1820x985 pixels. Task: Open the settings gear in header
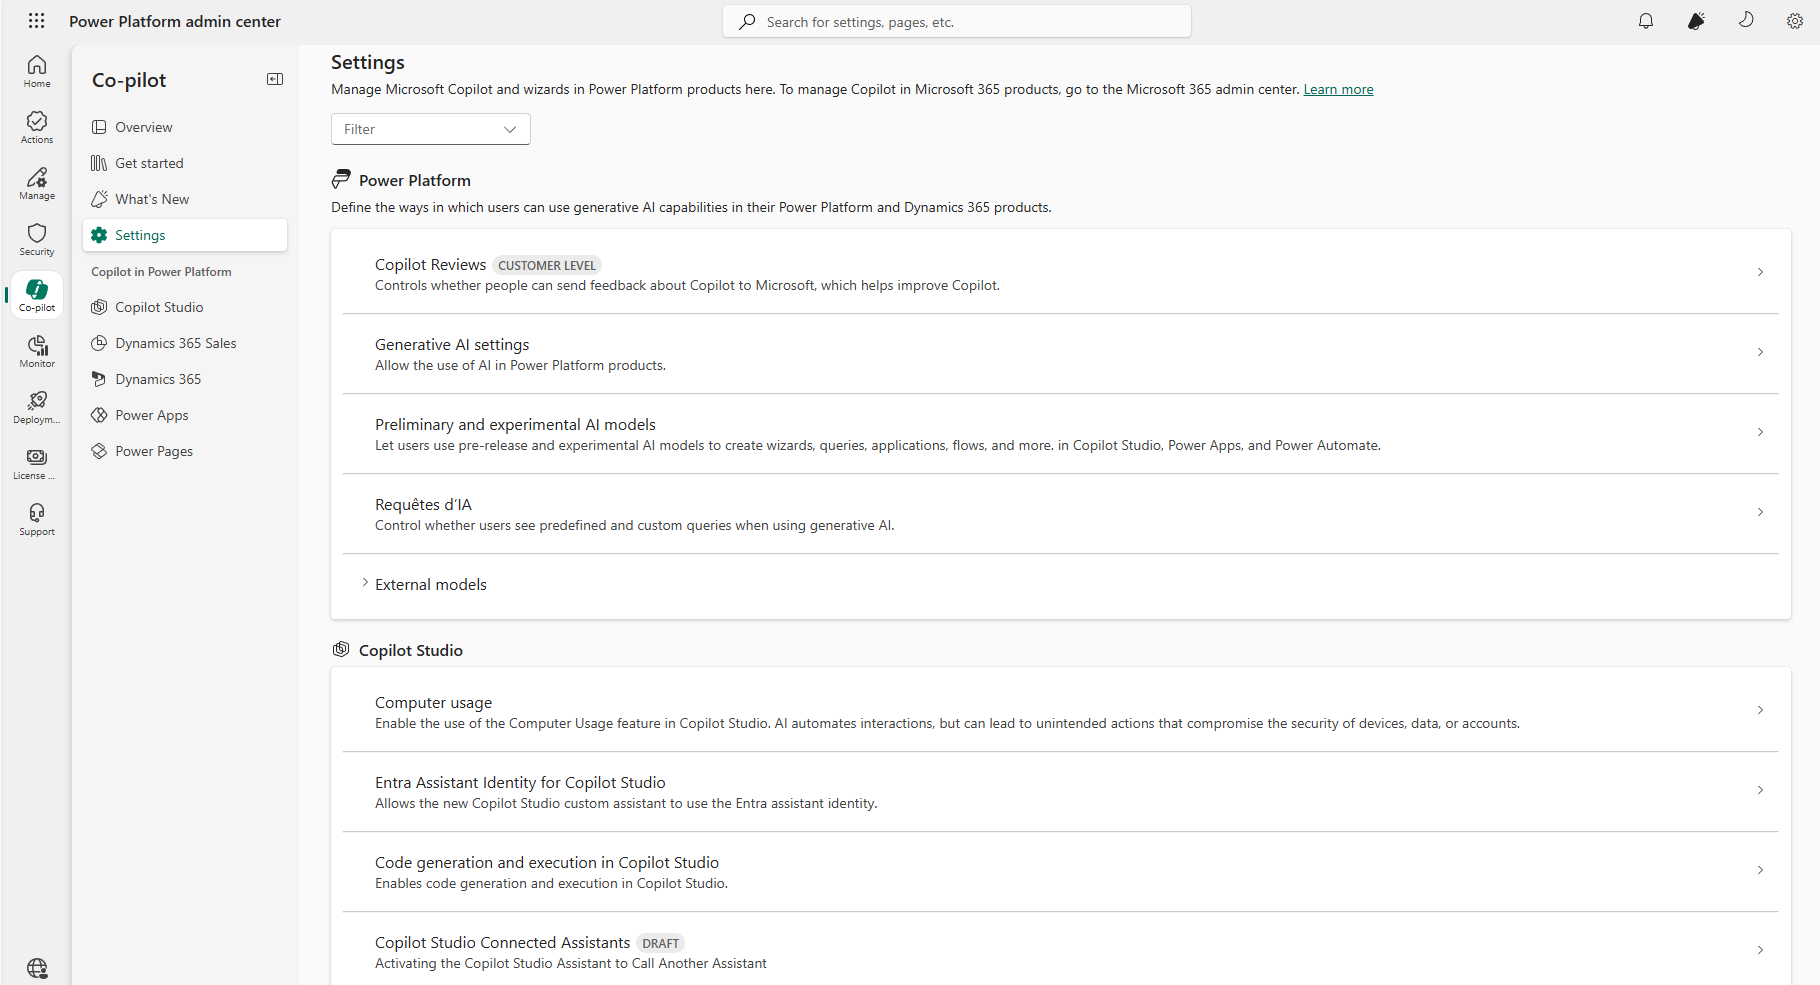point(1795,21)
